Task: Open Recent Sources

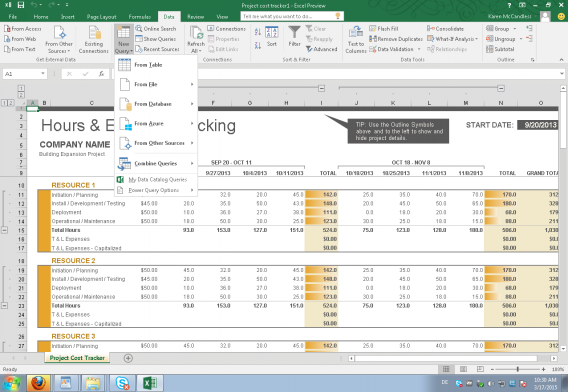Action: point(157,49)
